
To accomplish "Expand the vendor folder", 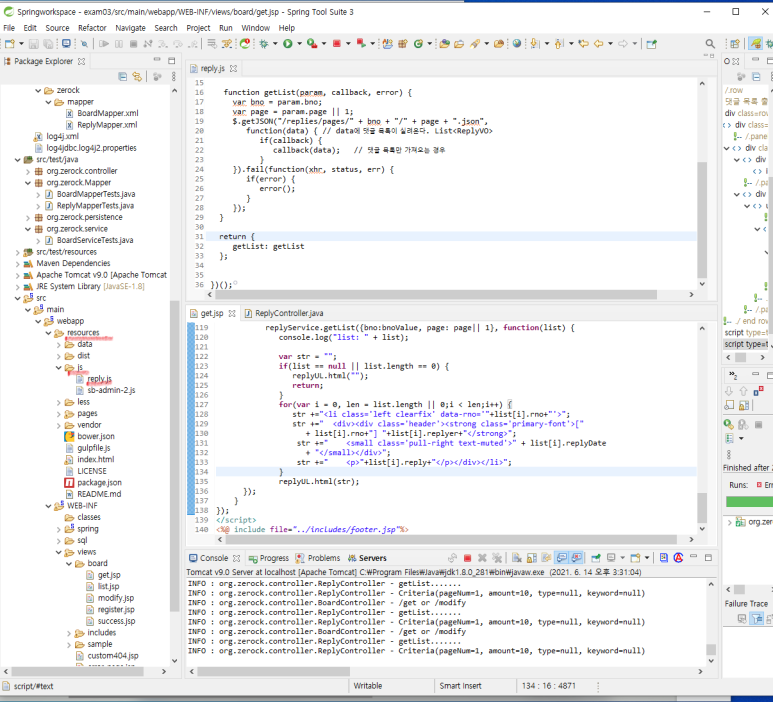I will (x=59, y=425).
